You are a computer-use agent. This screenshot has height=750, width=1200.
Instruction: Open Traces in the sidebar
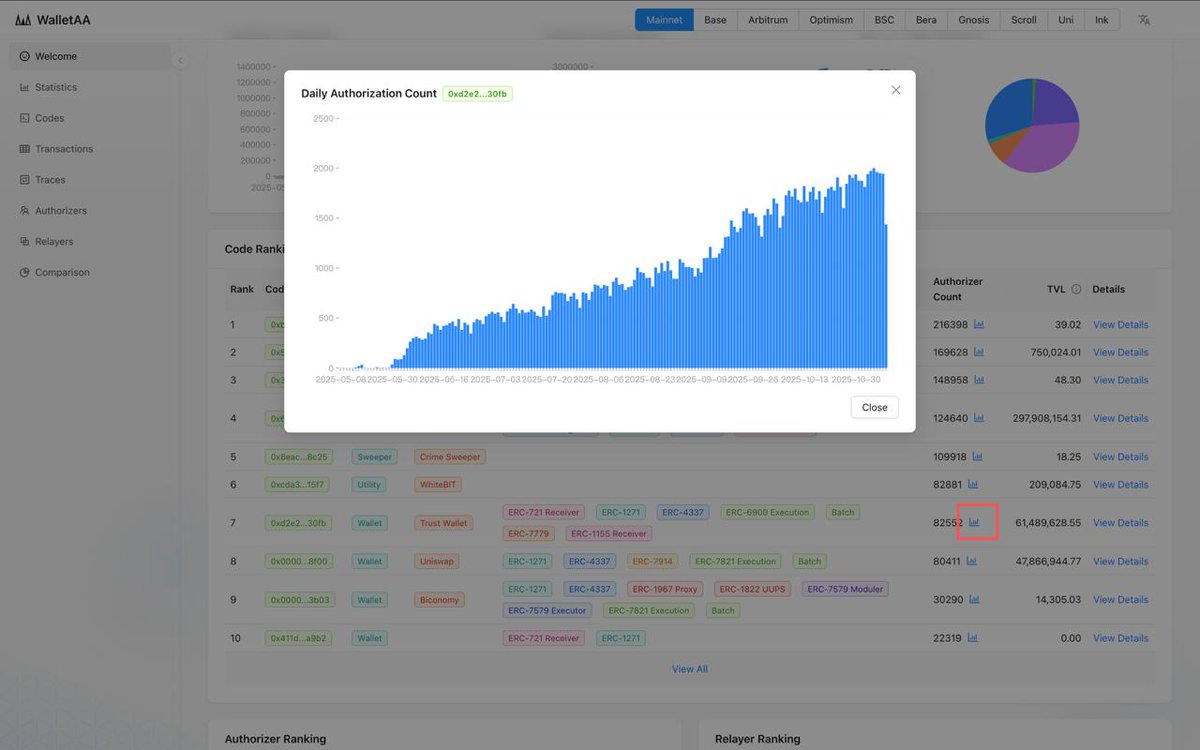tap(90, 180)
